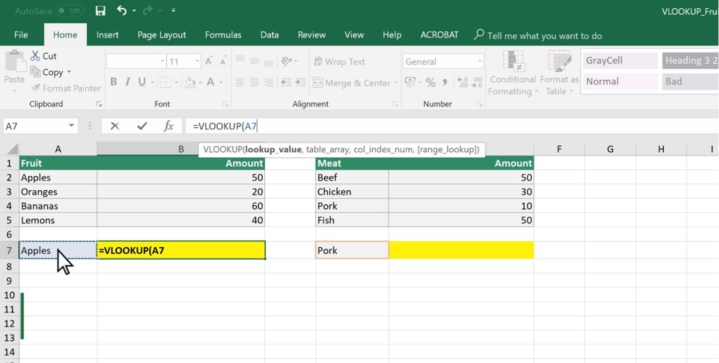Switch to the Formulas ribbon tab
This screenshot has height=363, width=719.
click(223, 35)
